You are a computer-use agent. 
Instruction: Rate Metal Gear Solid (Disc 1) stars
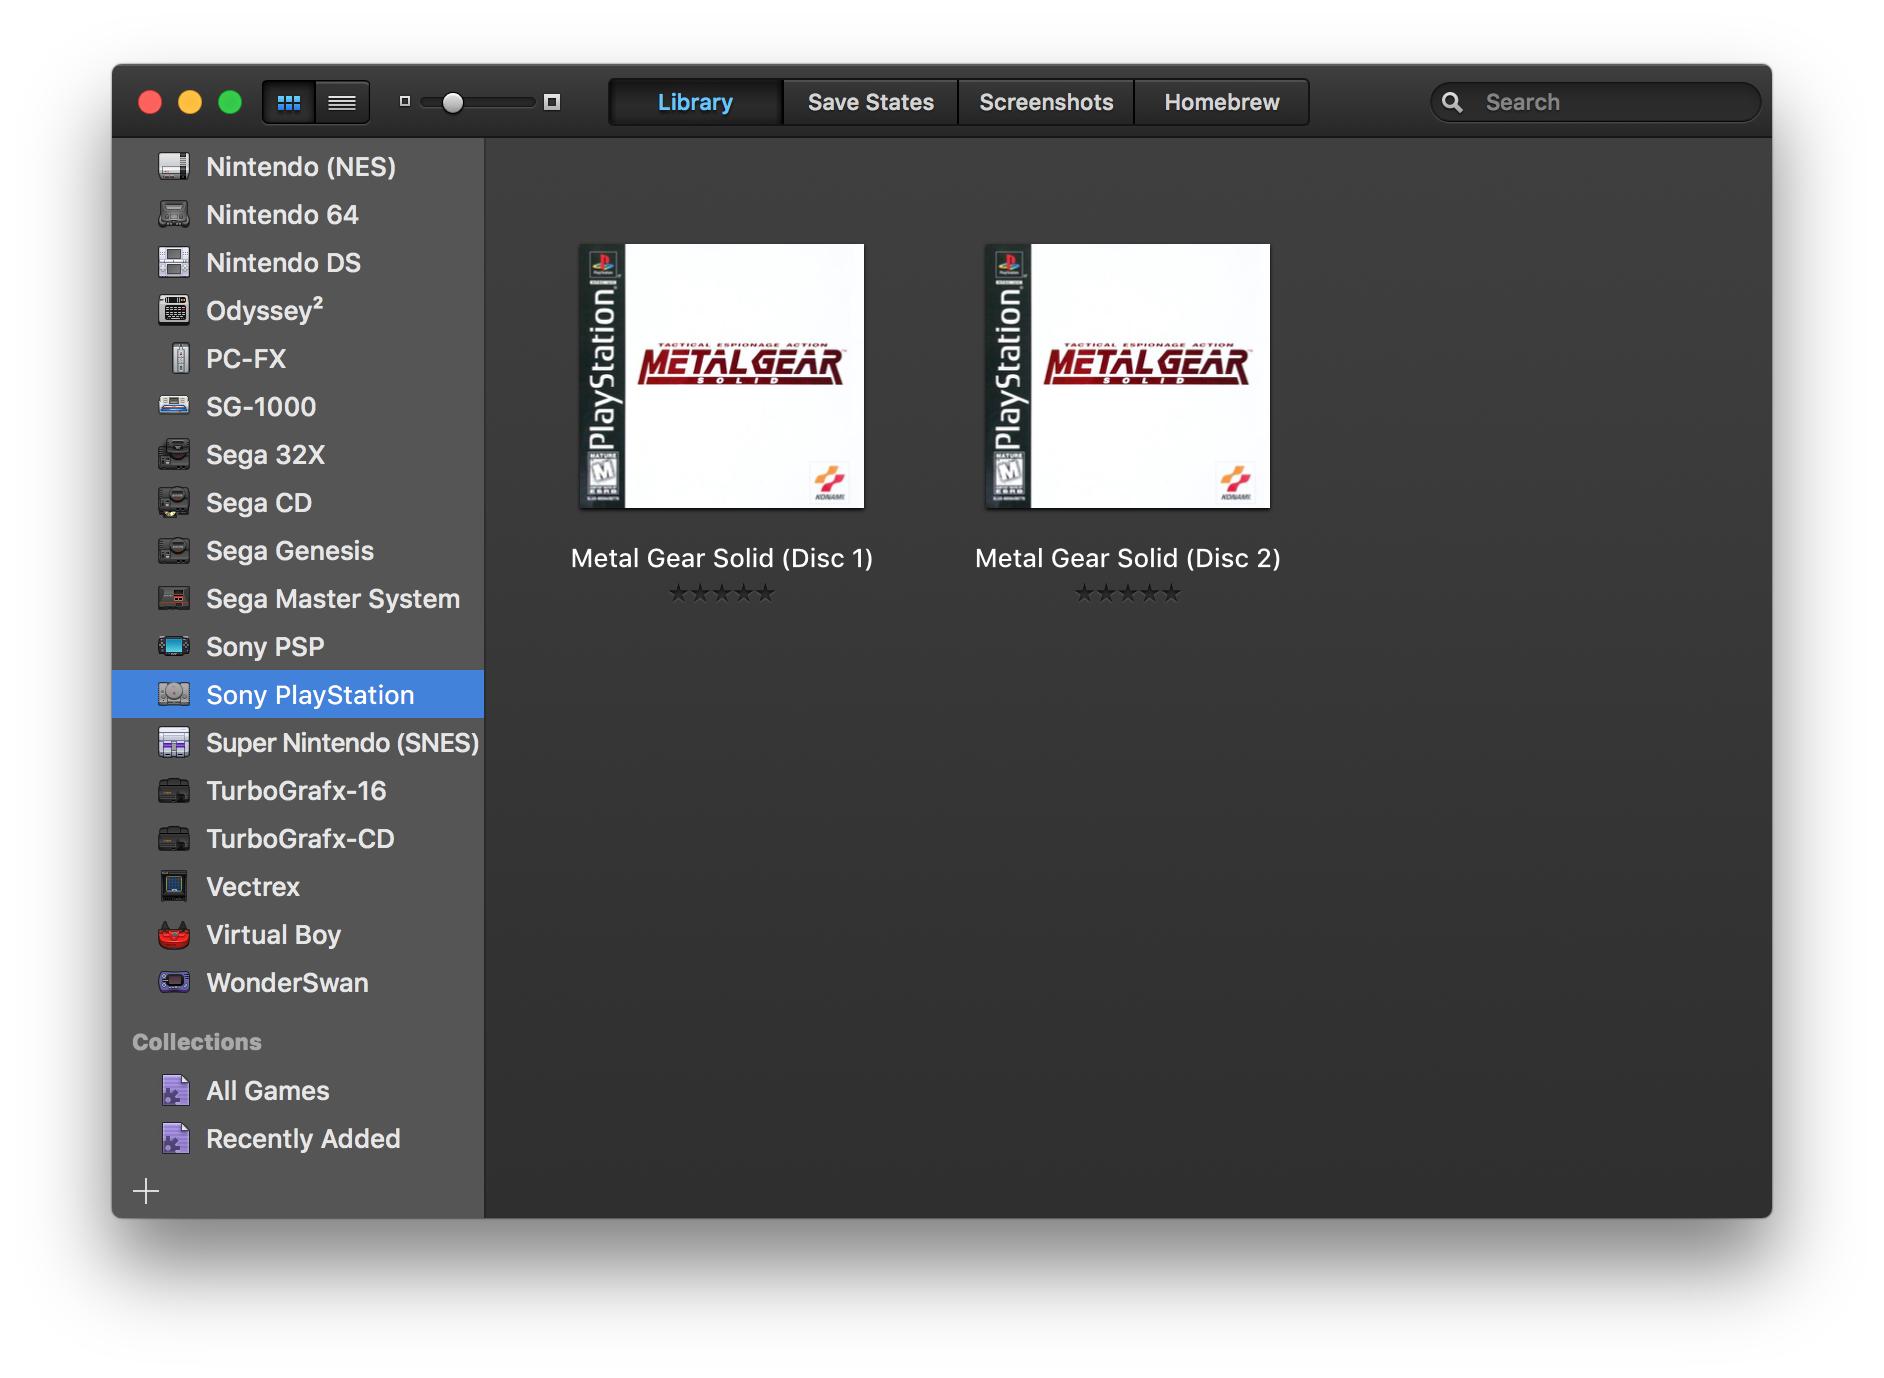tap(722, 593)
